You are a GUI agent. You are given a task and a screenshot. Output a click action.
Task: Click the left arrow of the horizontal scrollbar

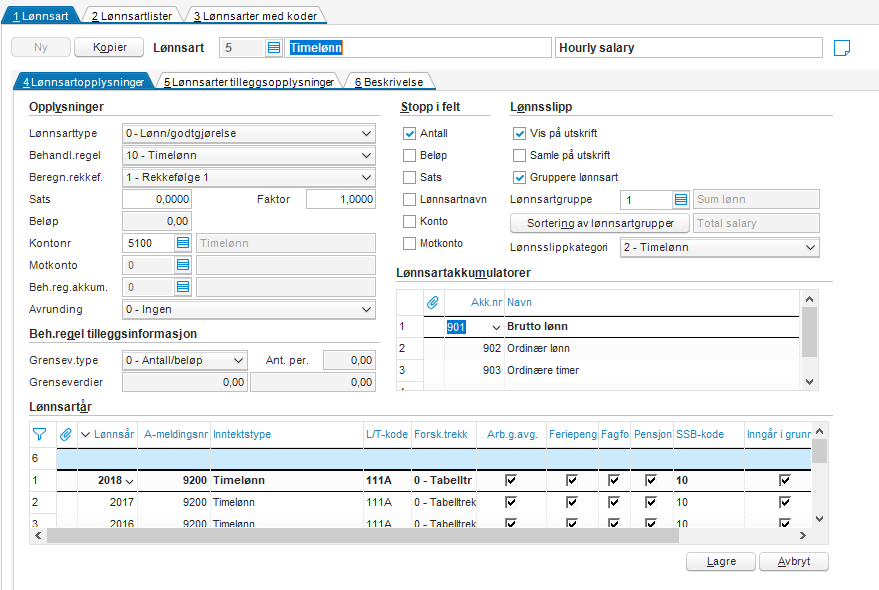(x=38, y=536)
